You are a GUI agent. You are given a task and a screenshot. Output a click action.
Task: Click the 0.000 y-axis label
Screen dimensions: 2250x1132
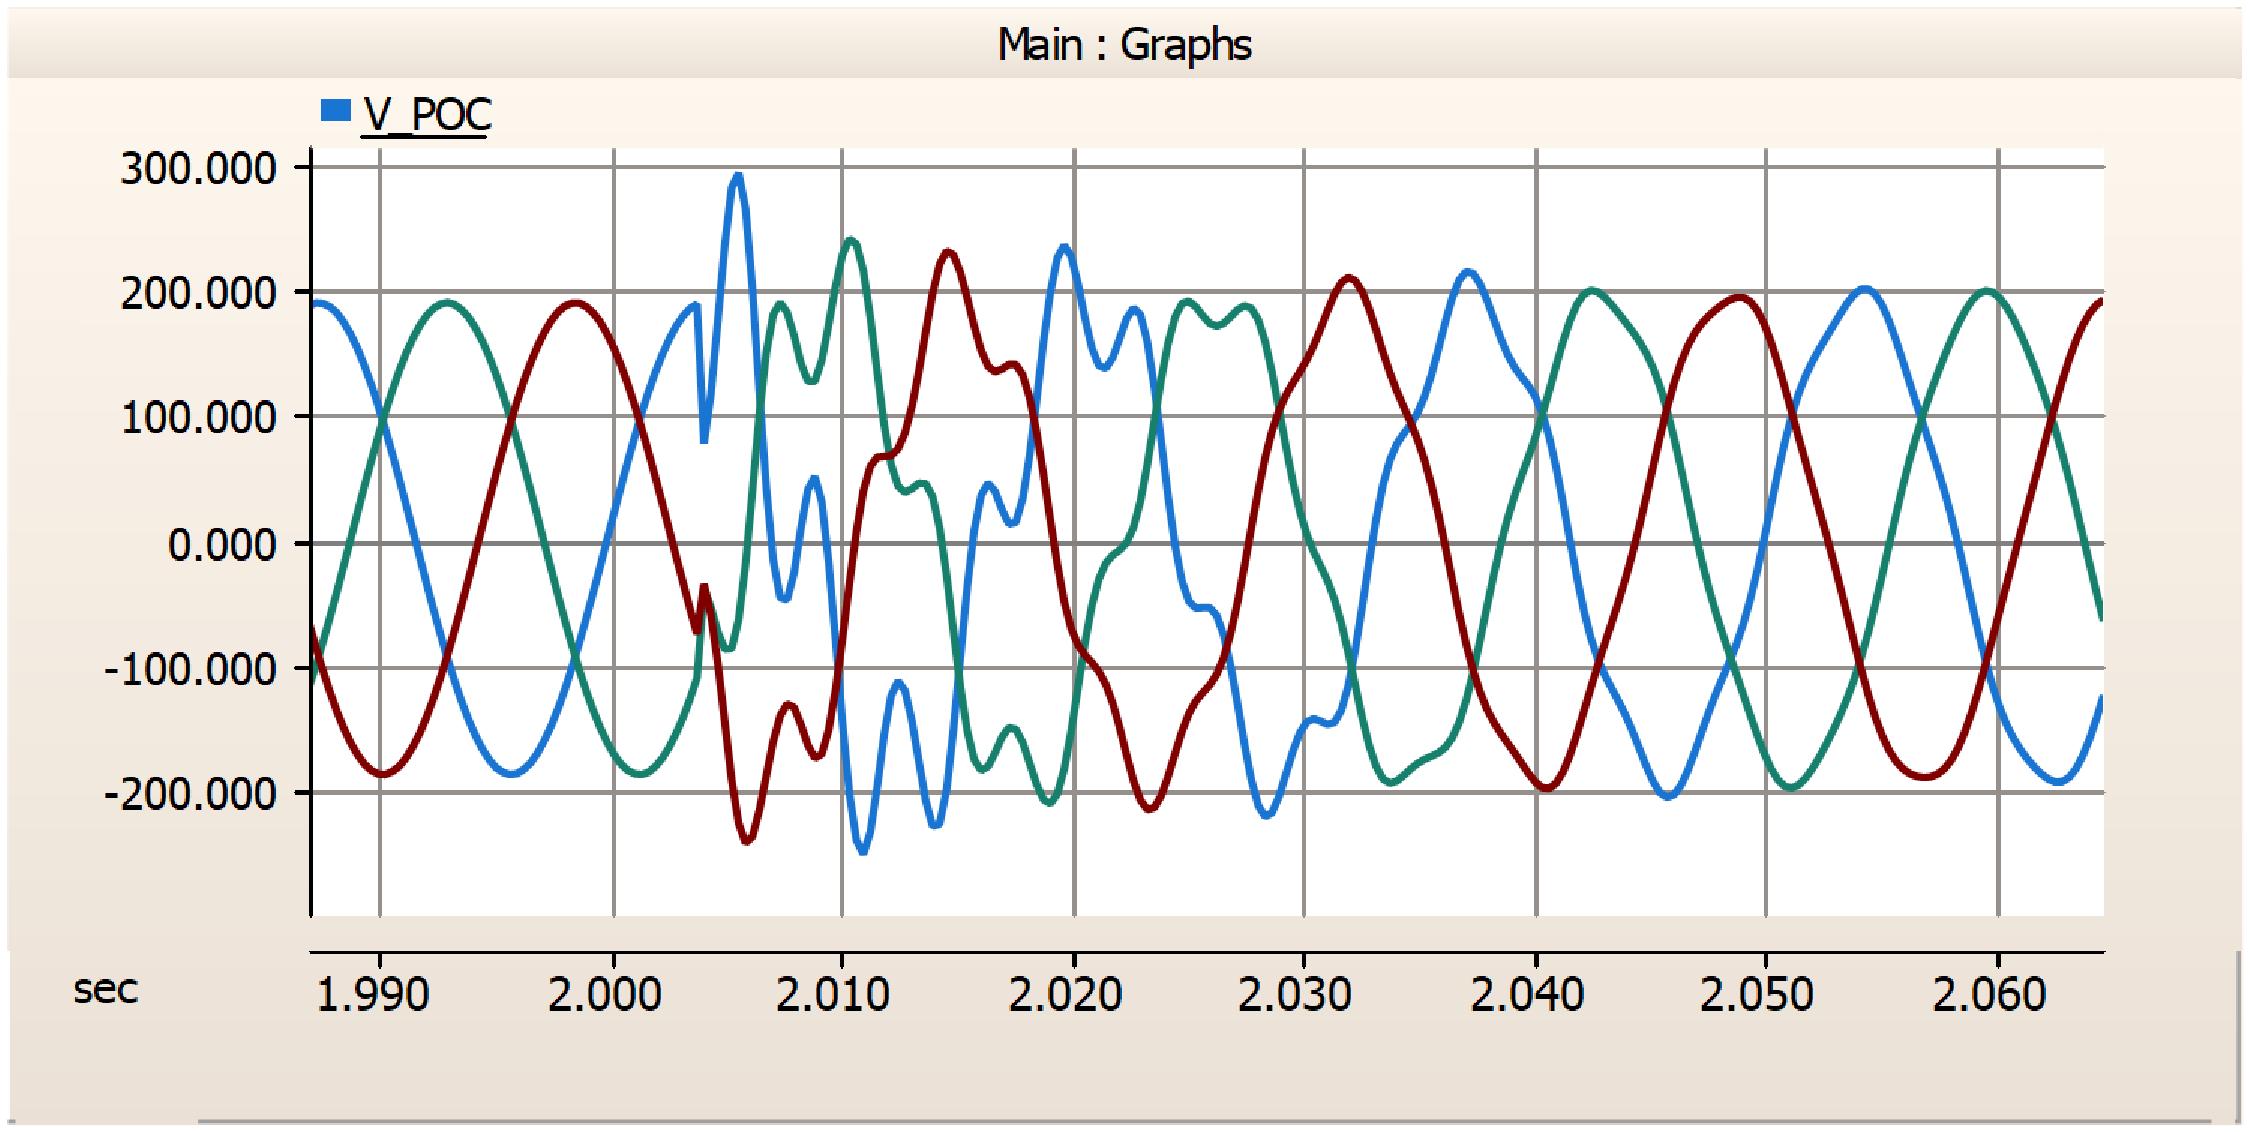(x=221, y=545)
